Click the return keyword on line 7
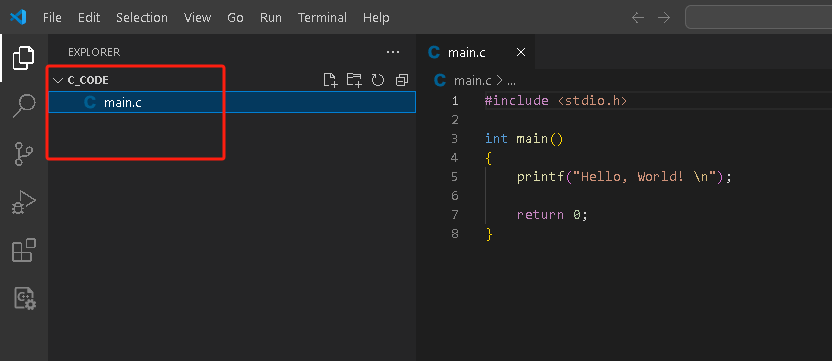 pos(540,215)
